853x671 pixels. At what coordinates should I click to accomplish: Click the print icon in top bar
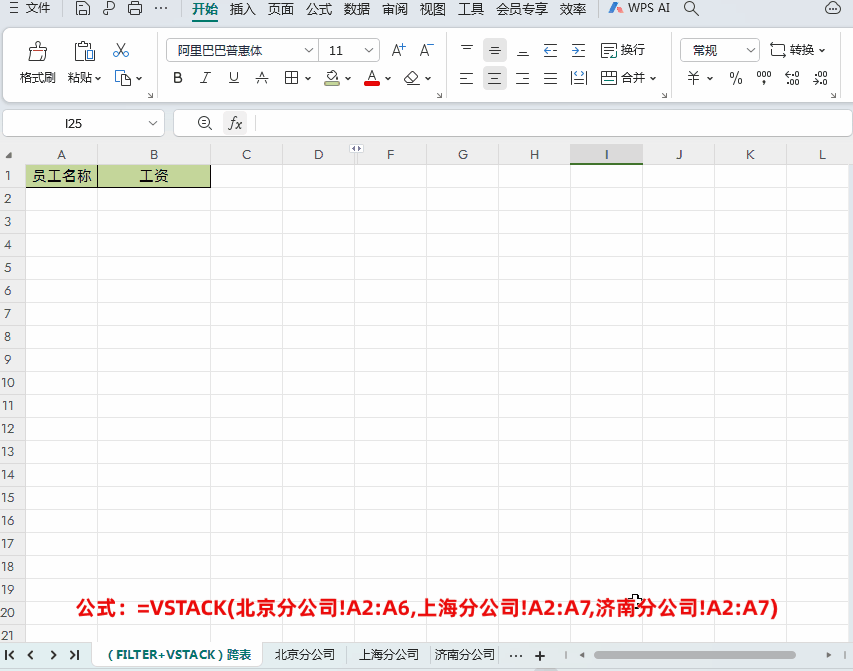[135, 9]
